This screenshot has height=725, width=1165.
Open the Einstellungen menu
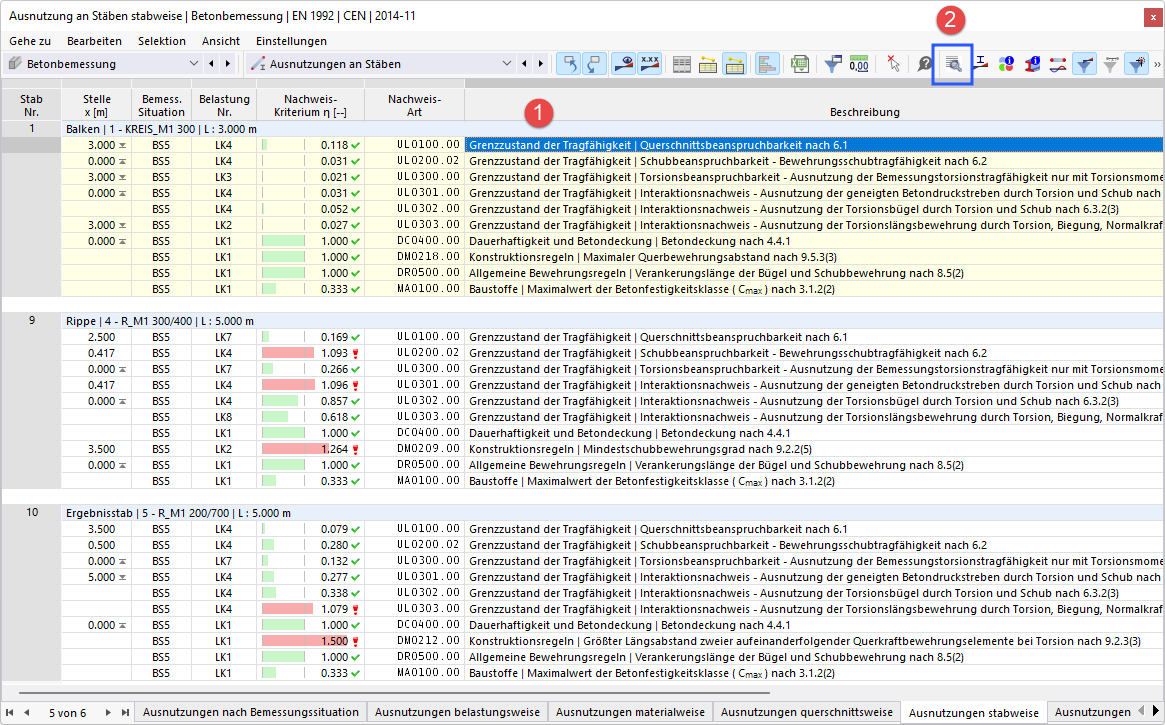(x=291, y=41)
